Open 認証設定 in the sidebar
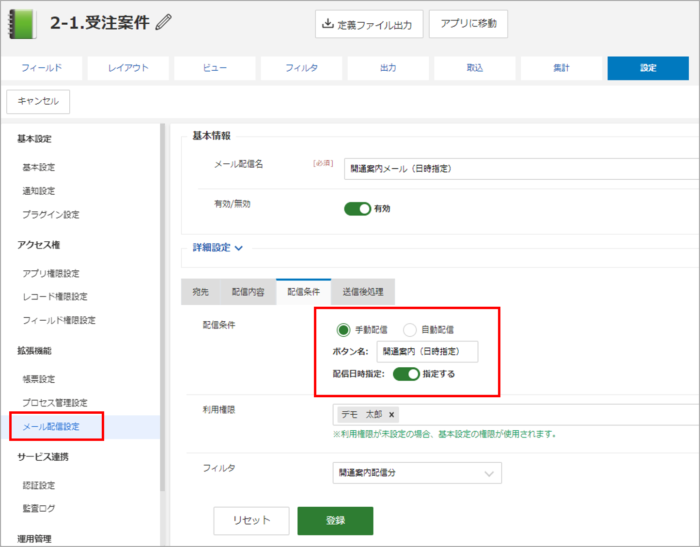 39,485
